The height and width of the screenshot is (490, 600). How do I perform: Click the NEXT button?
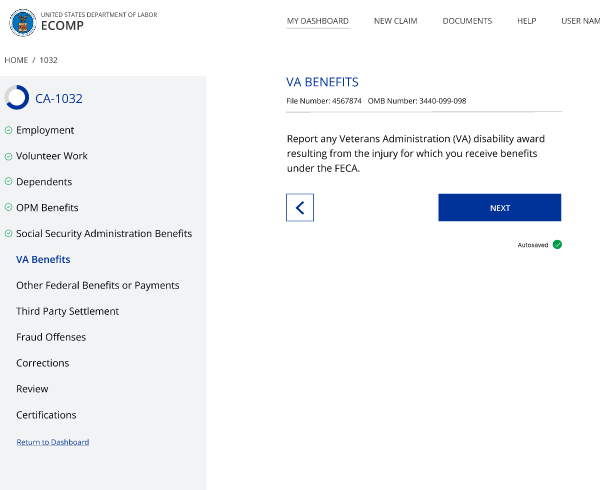500,207
